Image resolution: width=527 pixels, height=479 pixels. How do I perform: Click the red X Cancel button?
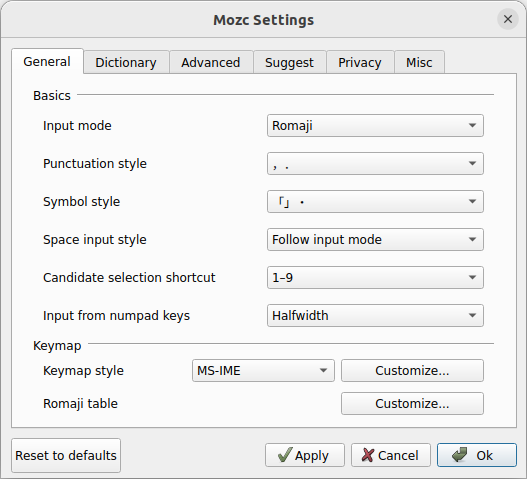[391, 455]
